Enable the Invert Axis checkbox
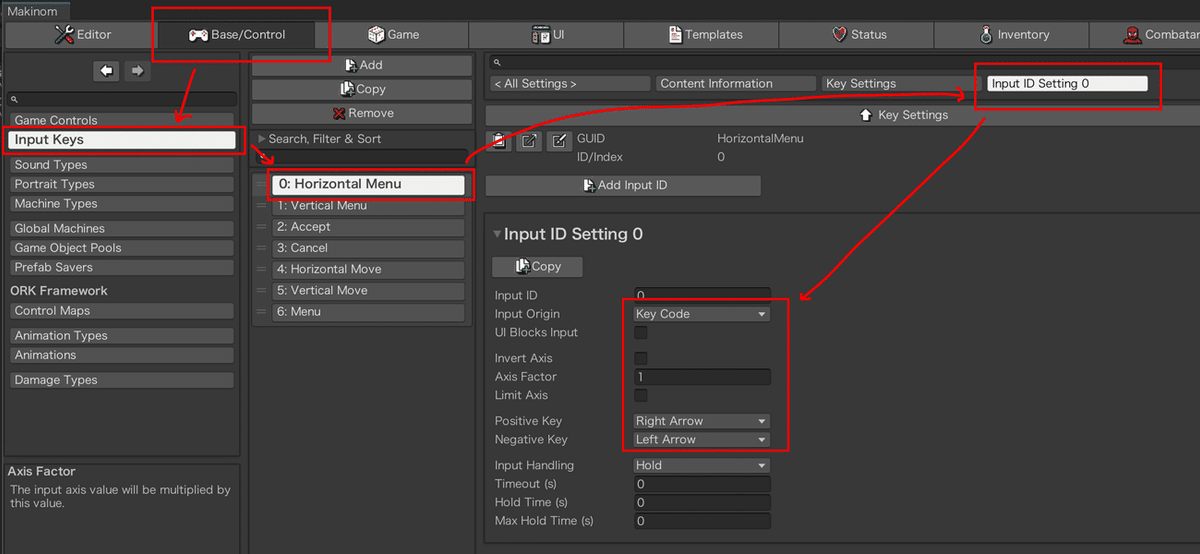This screenshot has height=554, width=1200. coord(641,358)
